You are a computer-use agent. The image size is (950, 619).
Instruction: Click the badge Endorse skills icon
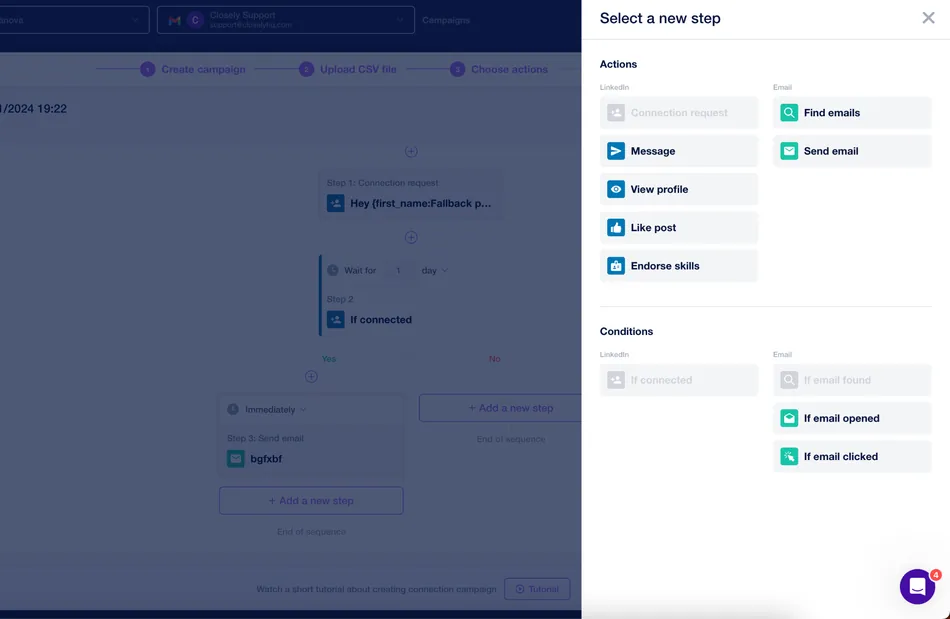(616, 265)
